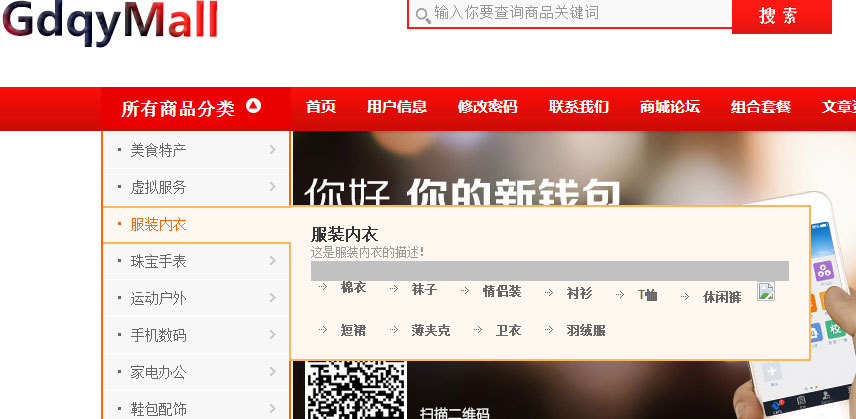Click the QR code image
Screen dimensions: 856x419
(x=355, y=391)
